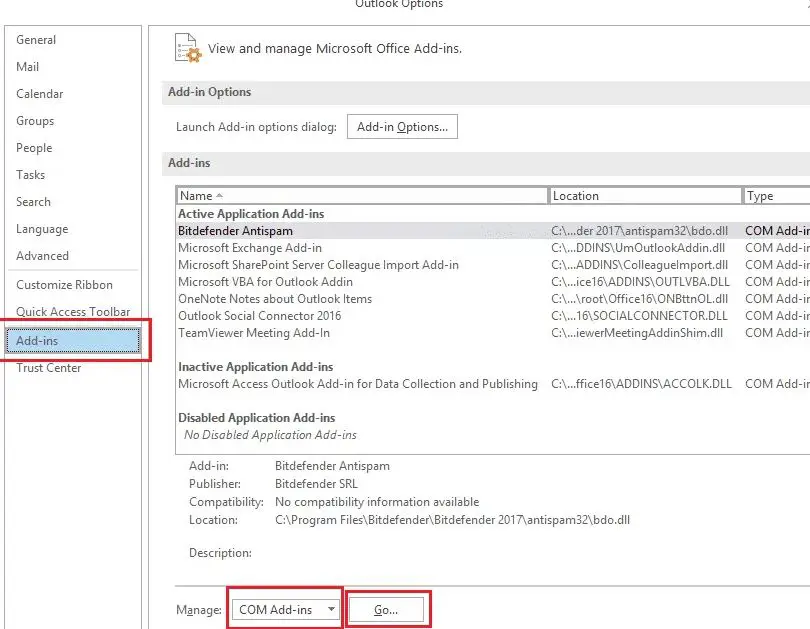810x629 pixels.
Task: Click No compatibility information available text
Action: coord(377,502)
